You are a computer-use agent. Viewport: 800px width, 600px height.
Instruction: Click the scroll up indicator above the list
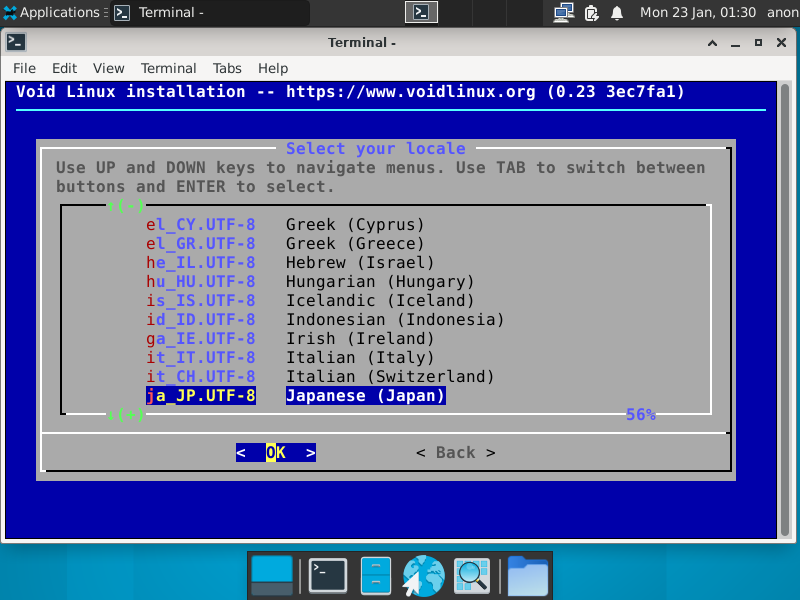click(126, 206)
